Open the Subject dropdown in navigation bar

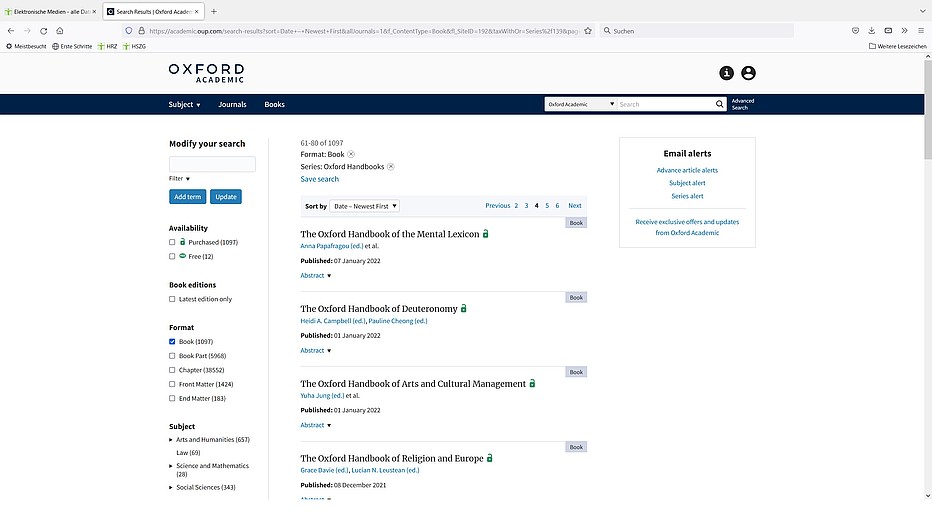click(x=184, y=105)
